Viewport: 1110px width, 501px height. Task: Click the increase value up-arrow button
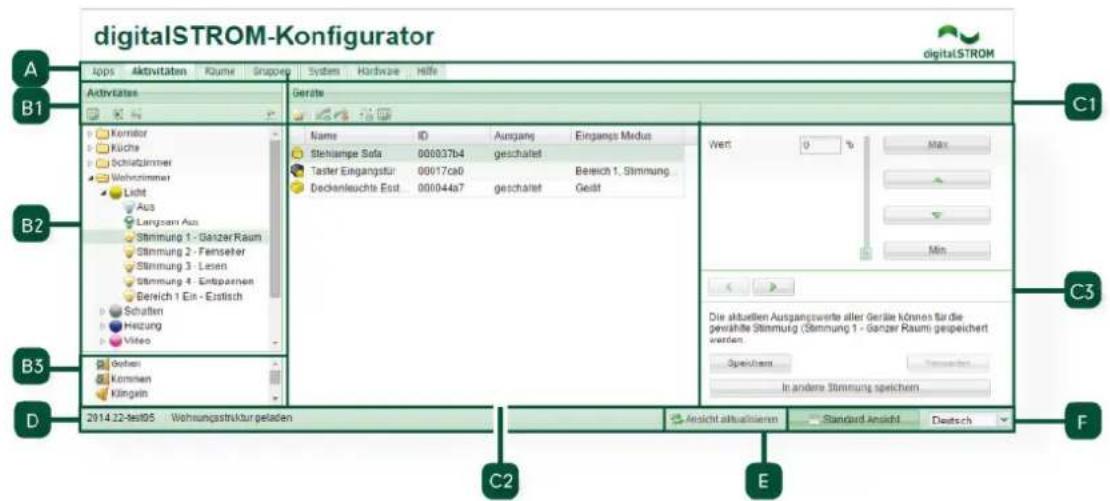pyautogui.click(x=937, y=180)
